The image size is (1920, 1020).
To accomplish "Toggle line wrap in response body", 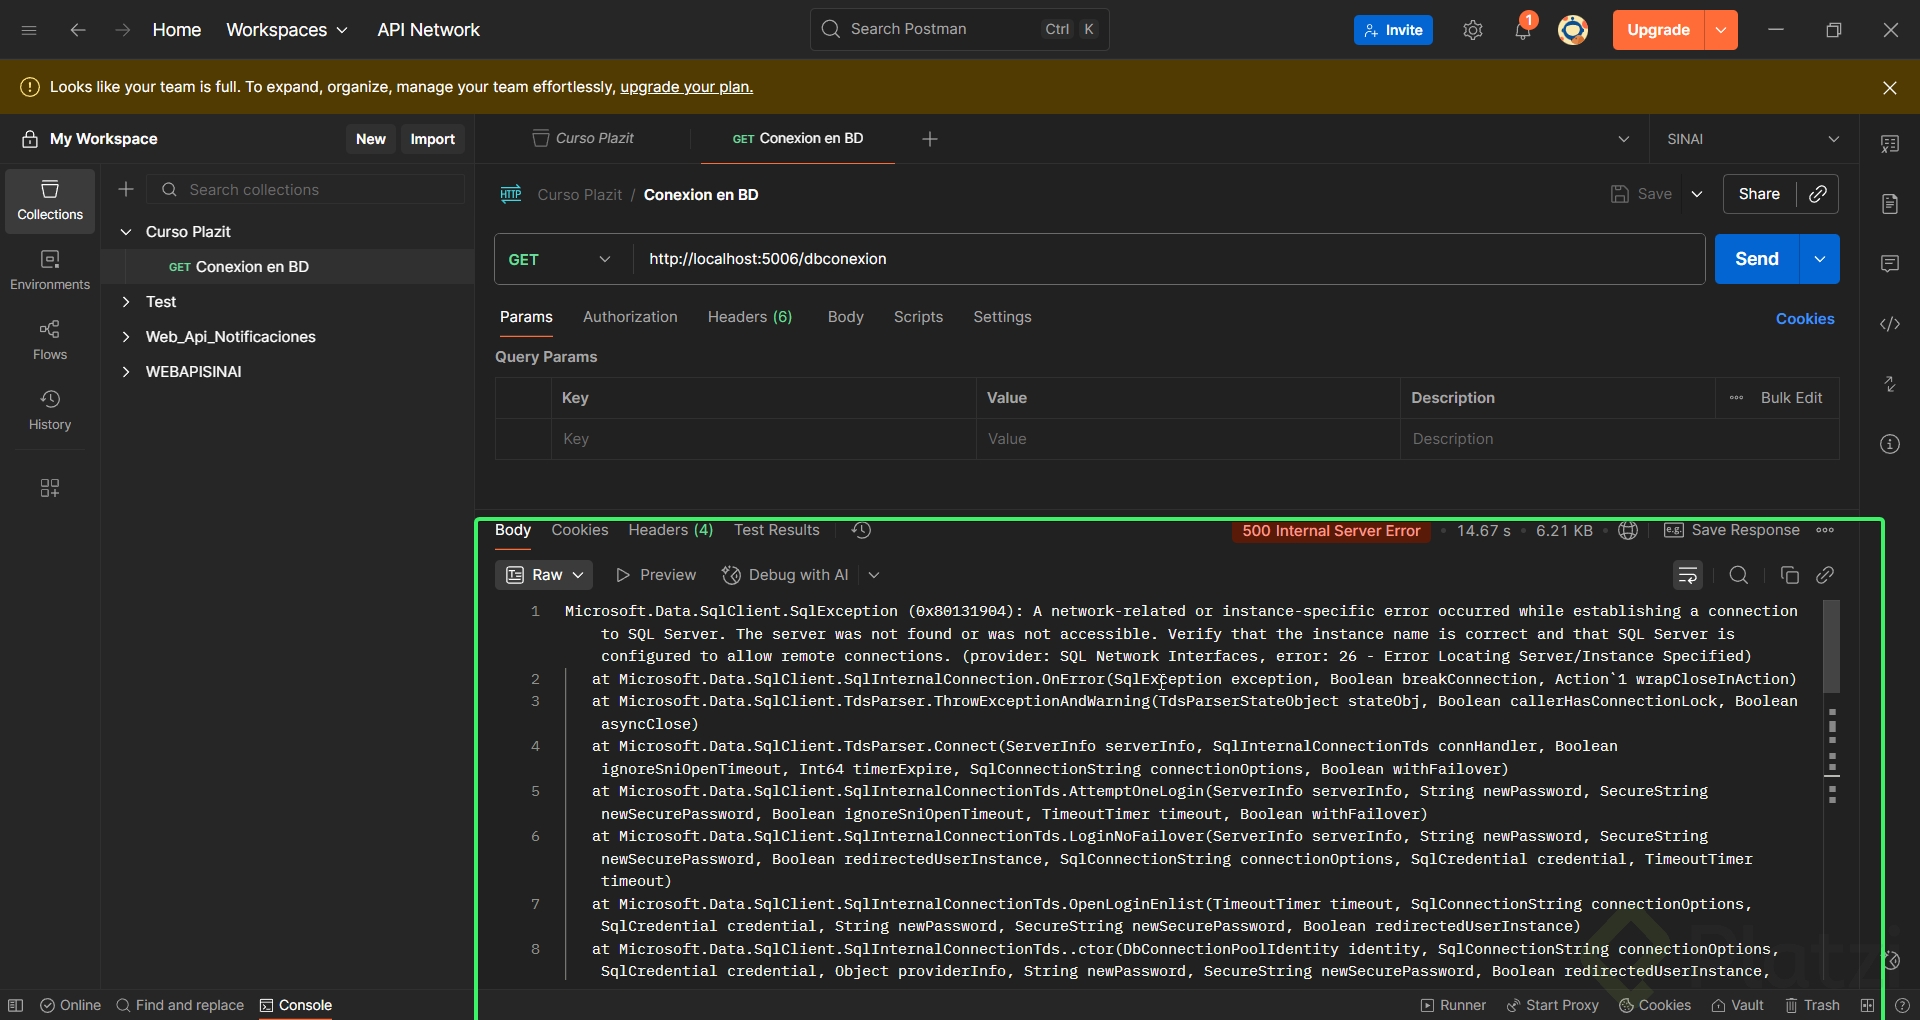I will tap(1688, 575).
